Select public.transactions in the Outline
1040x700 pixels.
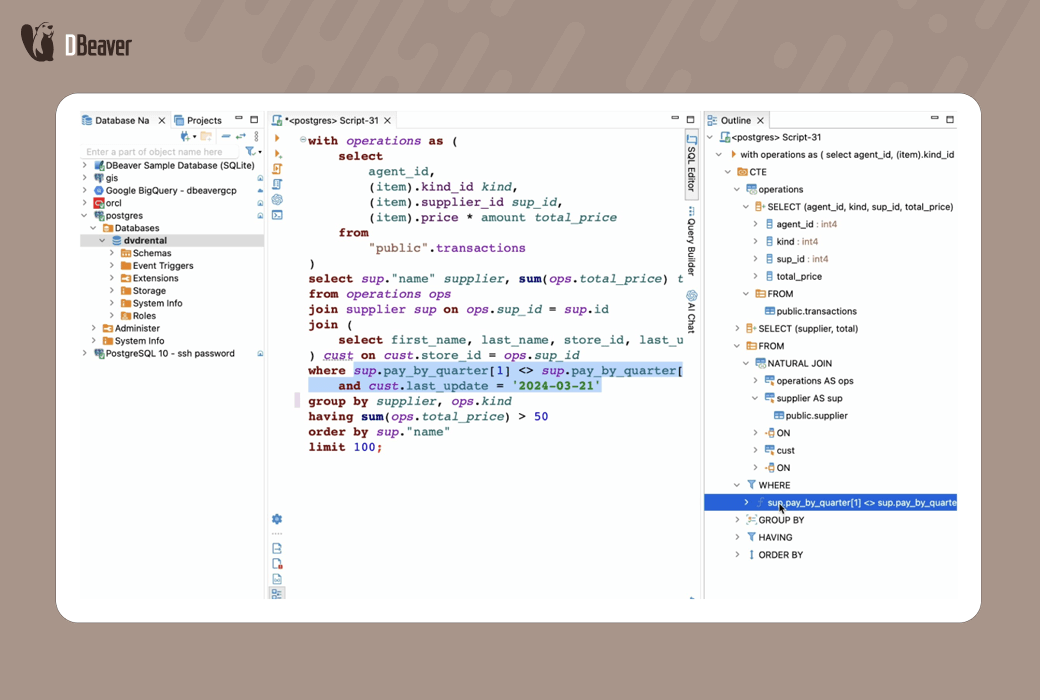816,311
